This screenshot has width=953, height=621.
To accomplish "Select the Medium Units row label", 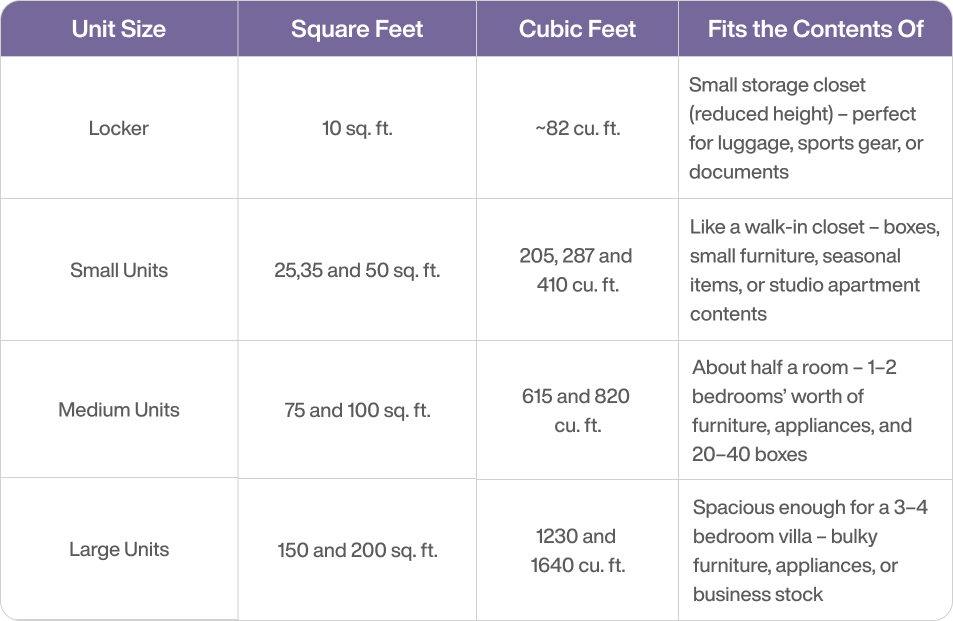I will [x=119, y=410].
